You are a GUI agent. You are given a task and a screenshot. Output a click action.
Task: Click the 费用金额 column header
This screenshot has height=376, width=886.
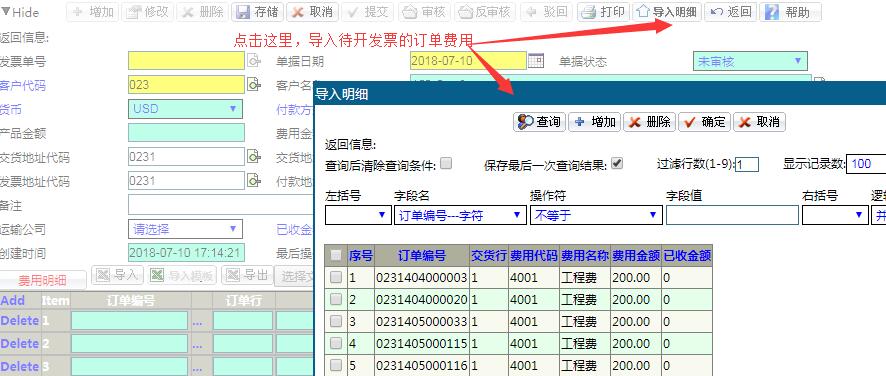pos(636,256)
